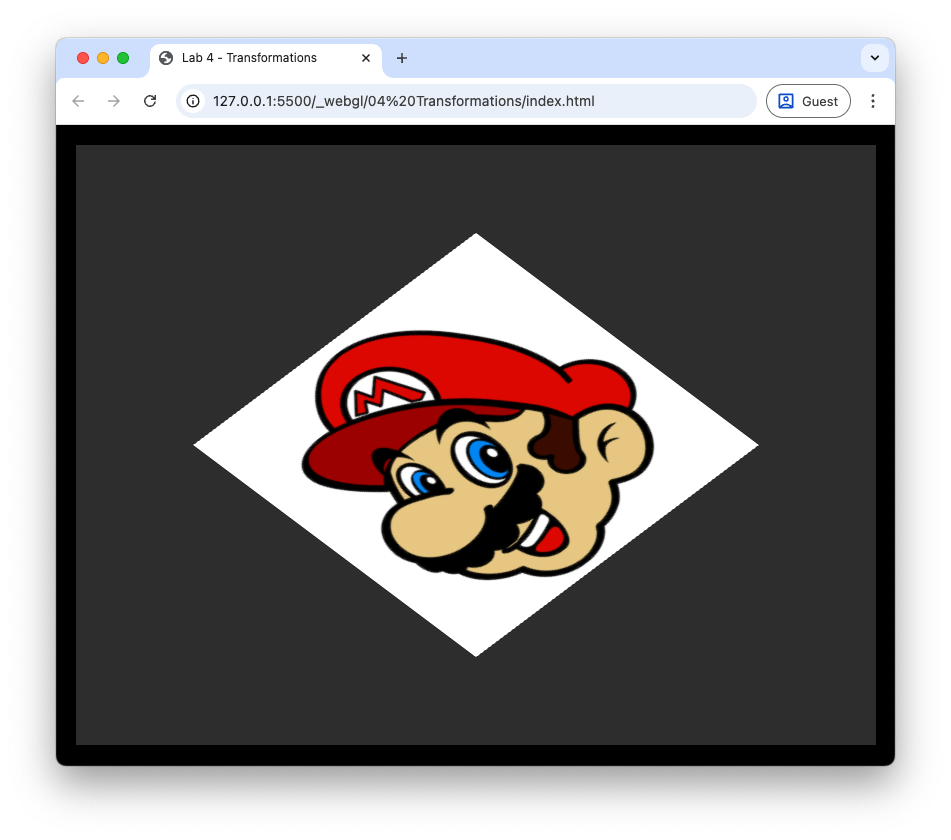Click the red close window button
Viewport: 951px width, 840px height.
(x=83, y=58)
